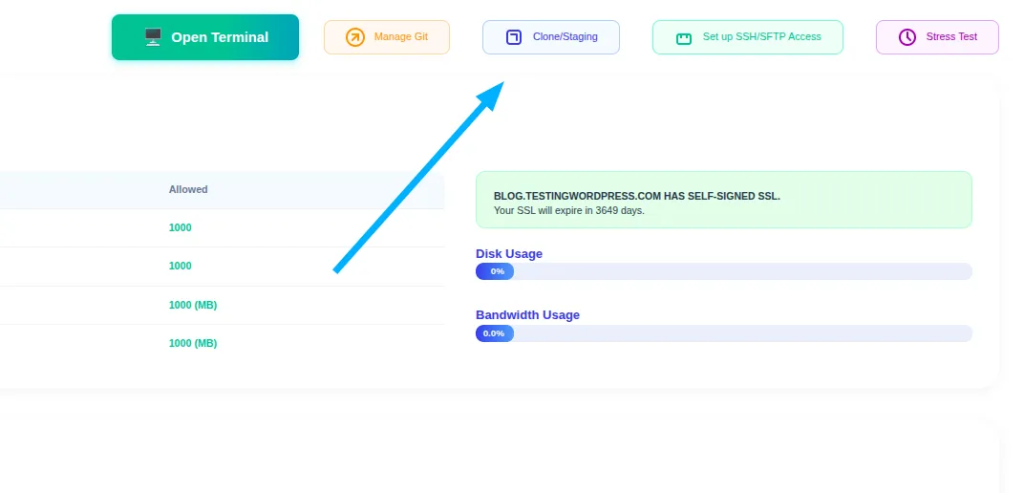Click the self-signed SSL notice heading
The height and width of the screenshot is (493, 1024).
click(636, 196)
